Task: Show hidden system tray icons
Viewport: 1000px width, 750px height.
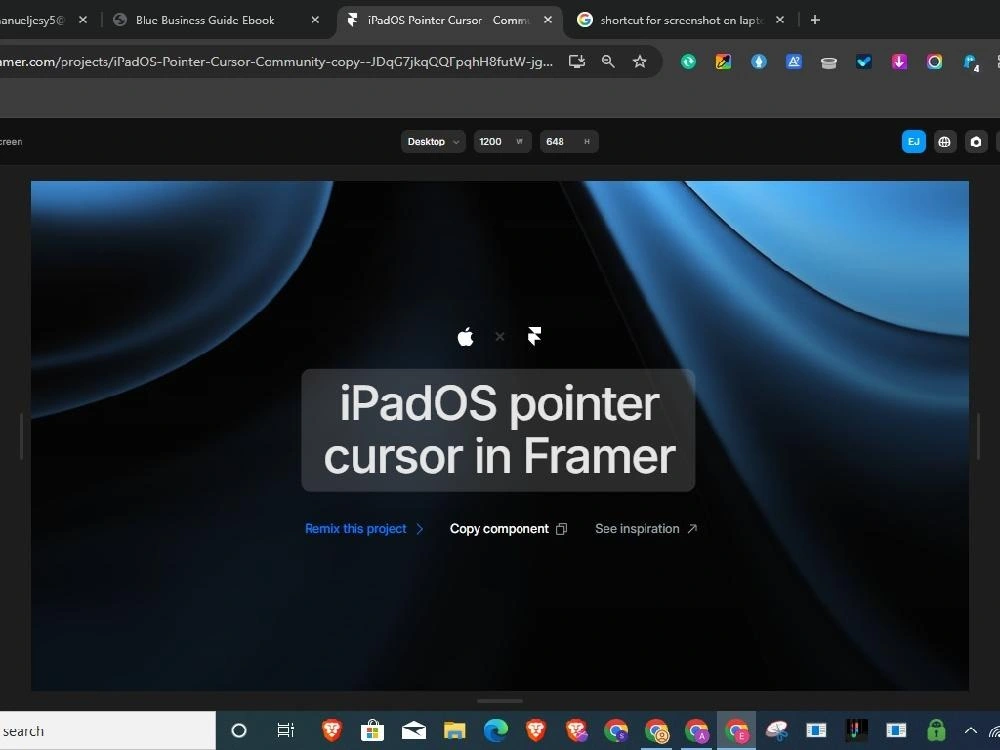Action: point(971,731)
